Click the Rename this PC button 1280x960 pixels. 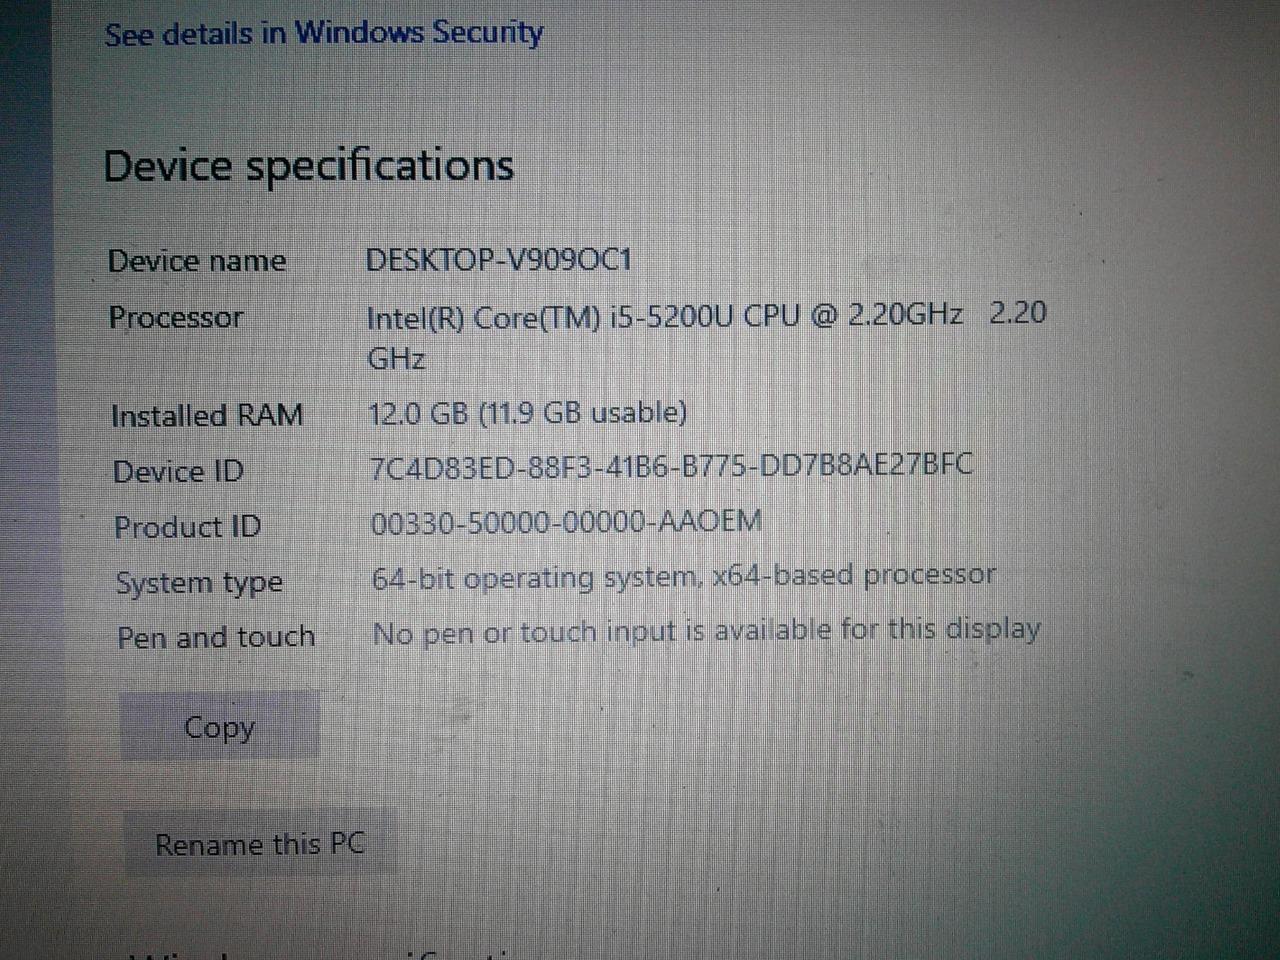click(260, 843)
